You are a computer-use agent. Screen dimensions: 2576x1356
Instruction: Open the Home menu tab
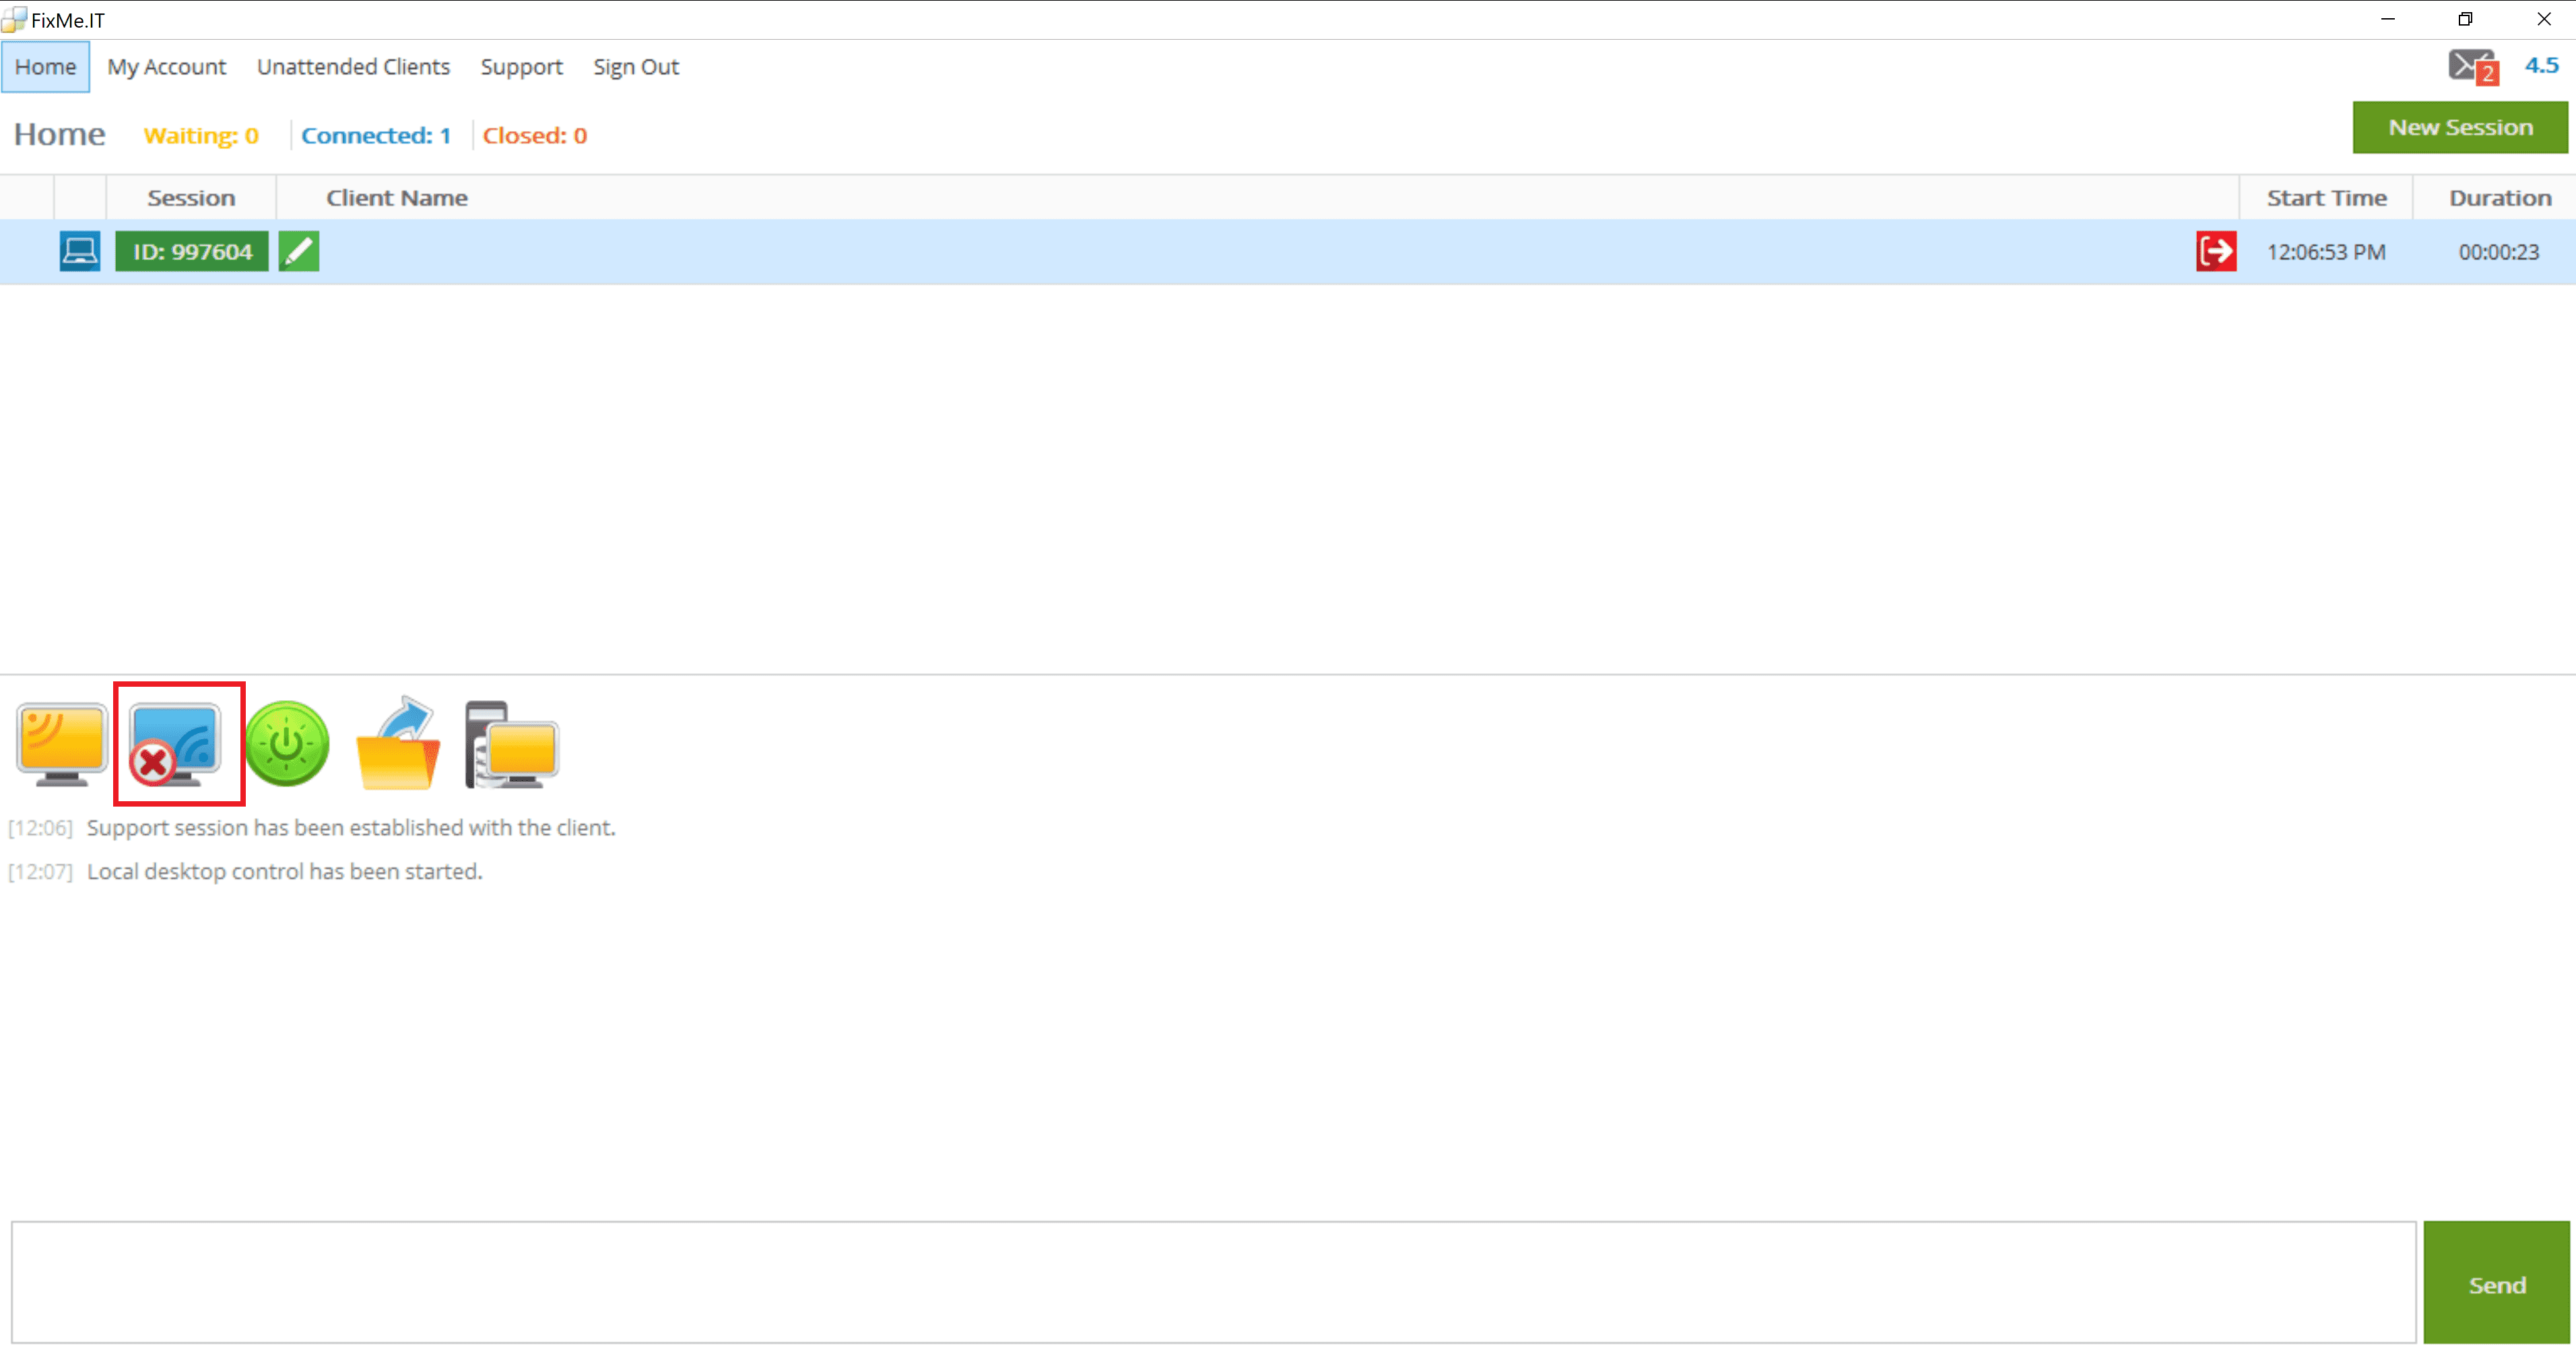tap(45, 67)
